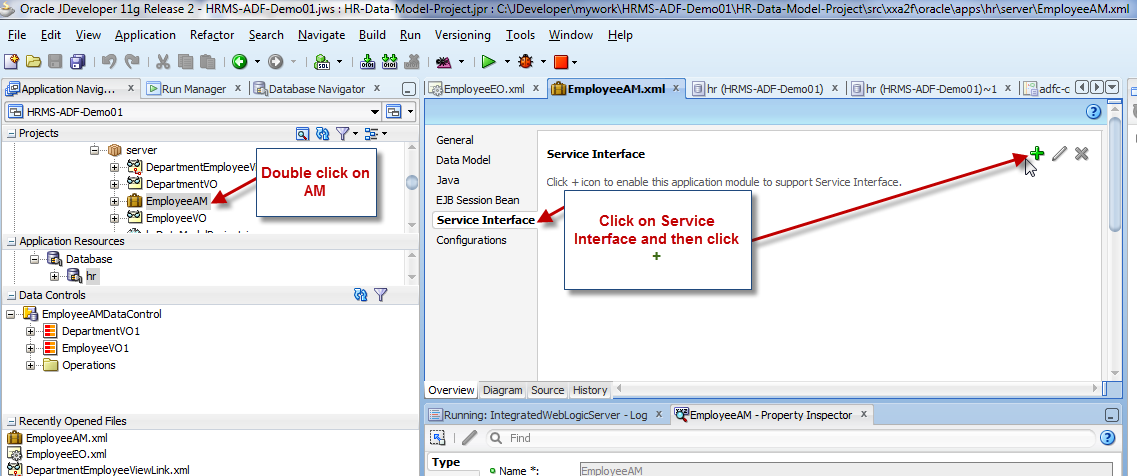The image size is (1137, 476).
Task: Open DepartmentEmployeeViewLink.xml from recent files
Action: (x=108, y=469)
